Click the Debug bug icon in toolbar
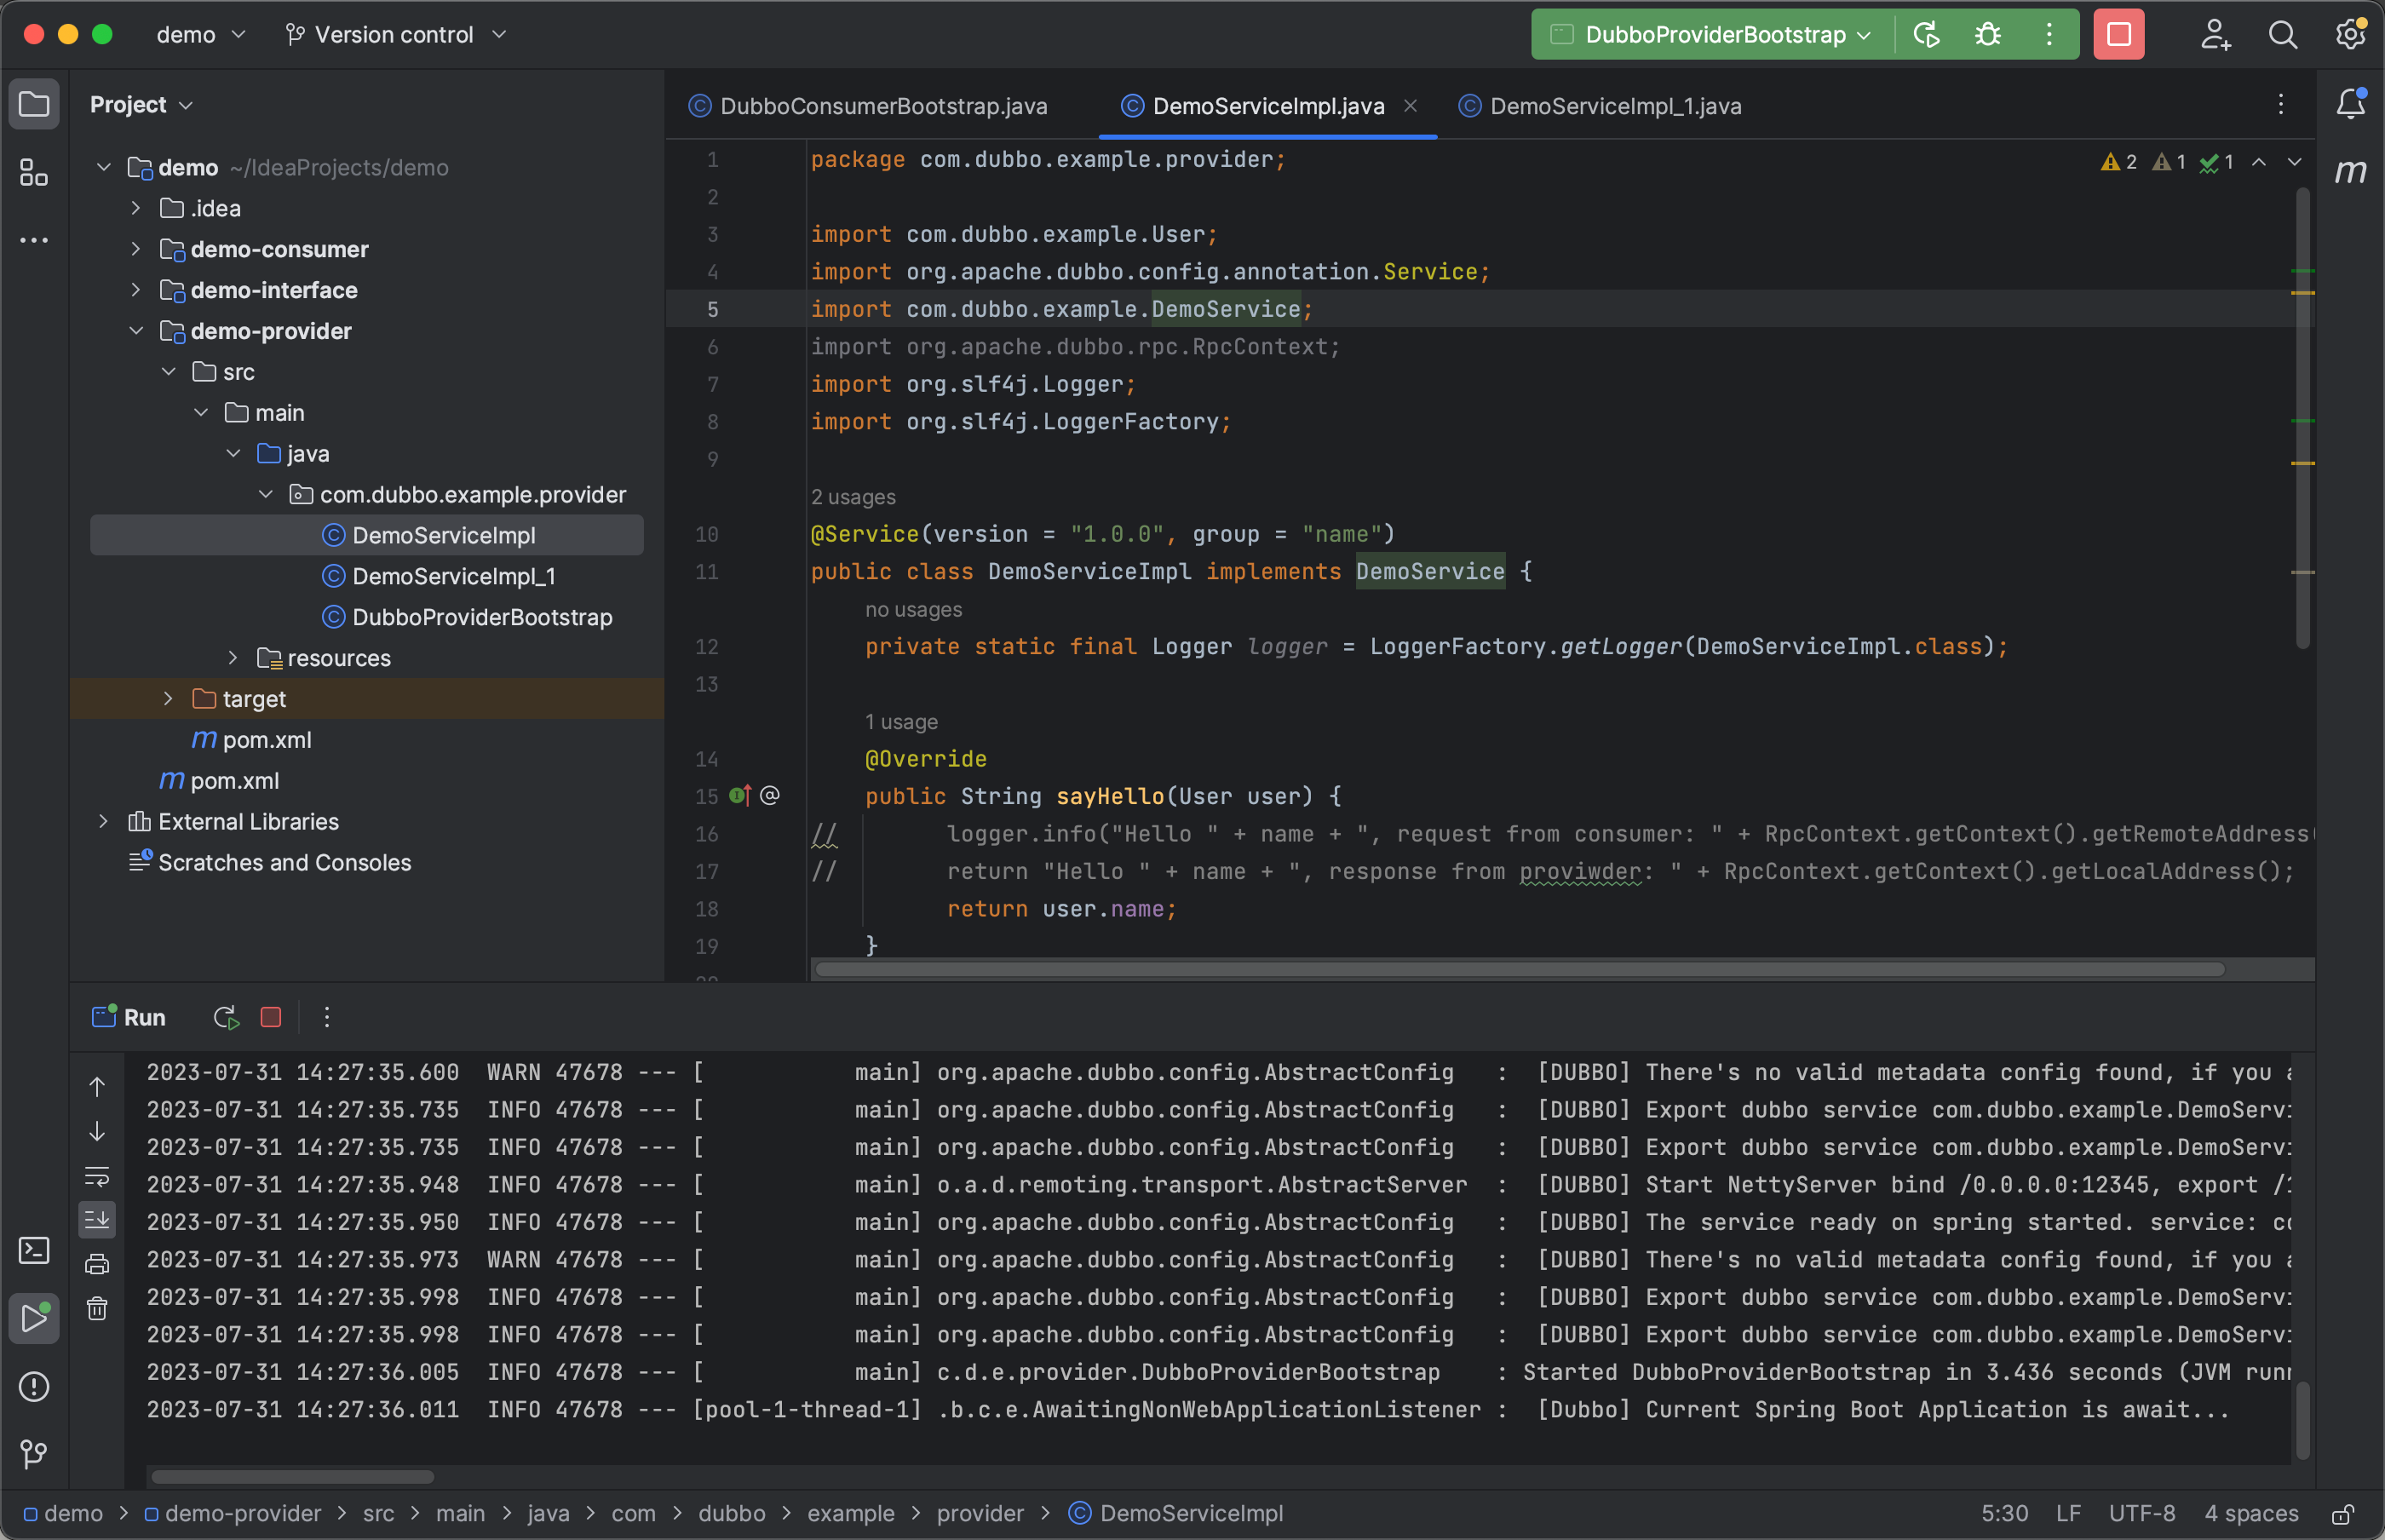Image resolution: width=2385 pixels, height=1540 pixels. 1987,35
